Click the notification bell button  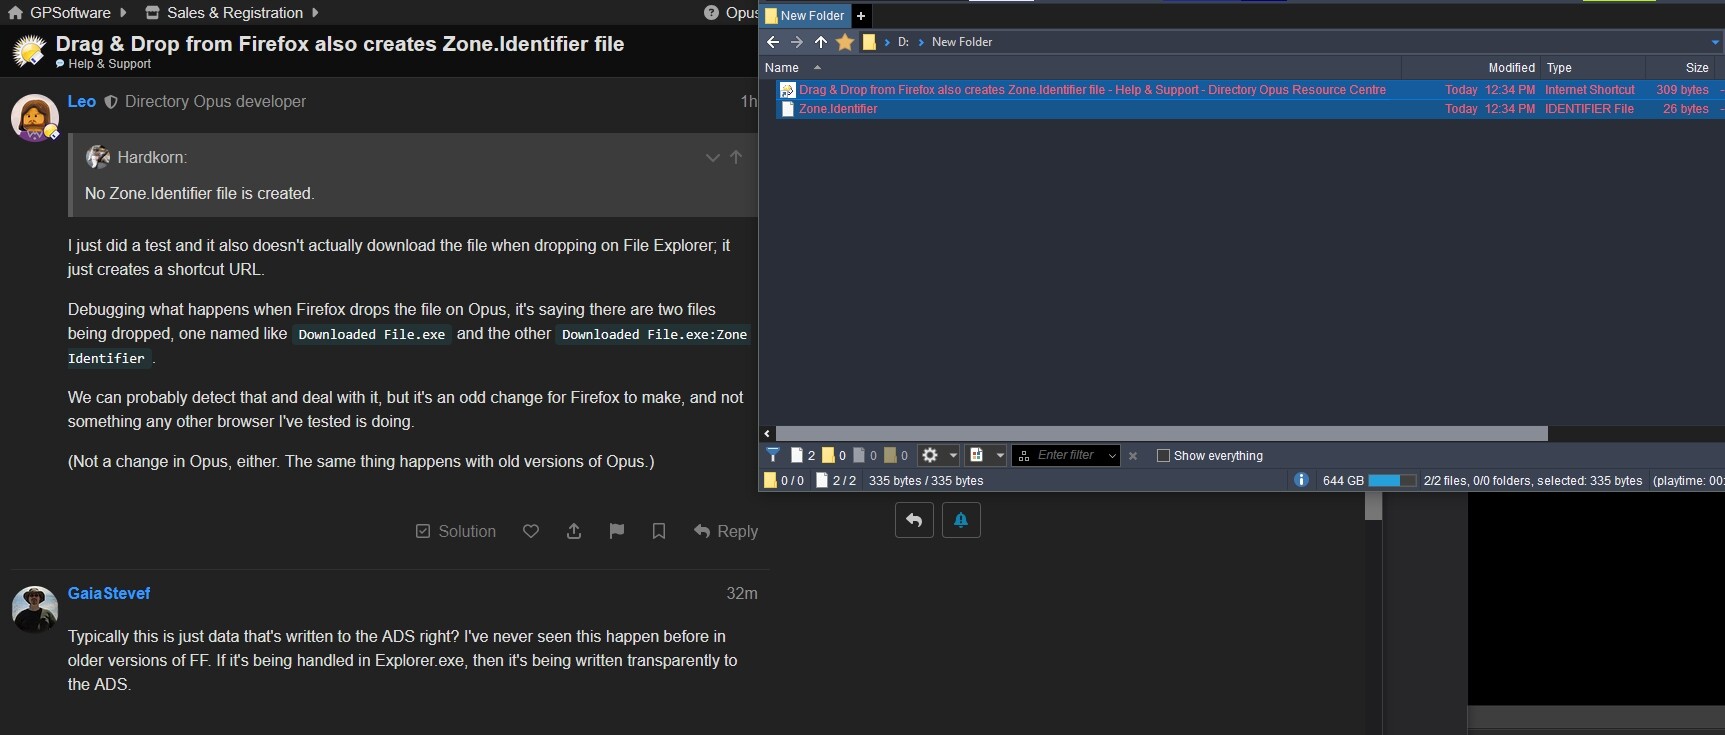961,520
